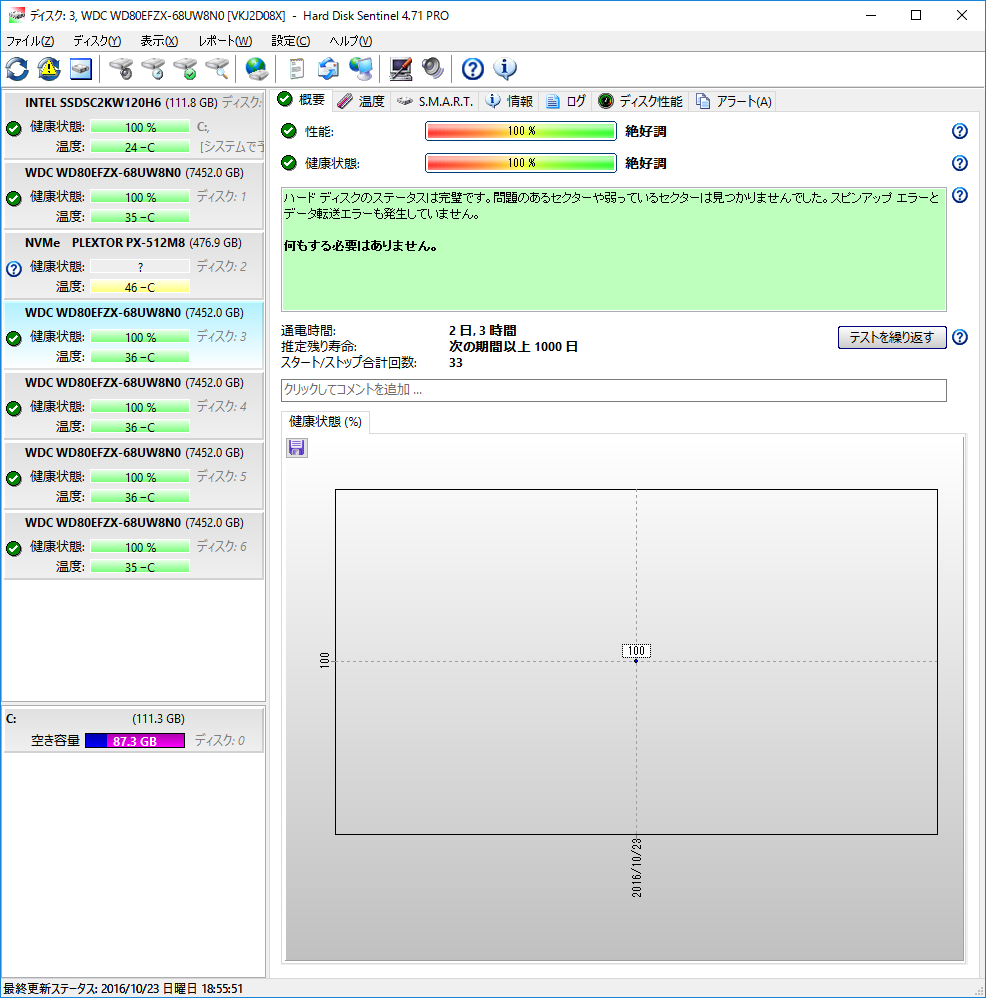Save the health graph using floppy icon
The height and width of the screenshot is (998, 986).
click(297, 448)
